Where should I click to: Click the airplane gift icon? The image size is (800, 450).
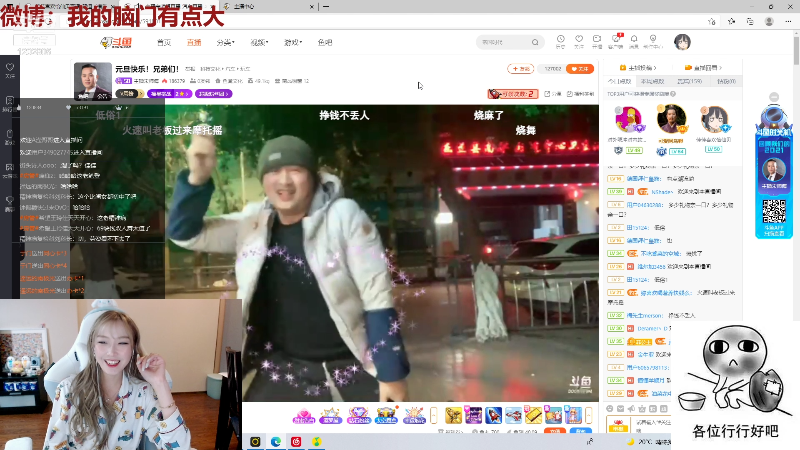[513, 415]
